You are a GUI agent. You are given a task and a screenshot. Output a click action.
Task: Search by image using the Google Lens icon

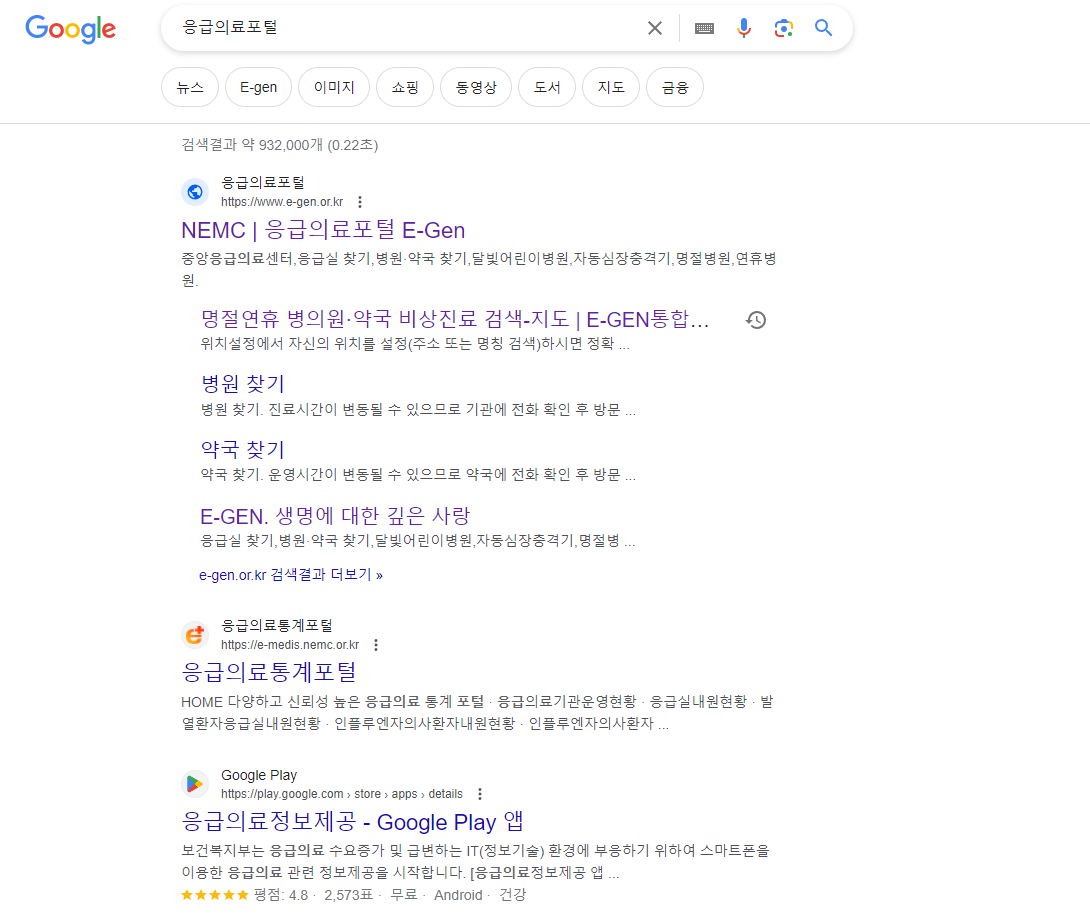783,28
